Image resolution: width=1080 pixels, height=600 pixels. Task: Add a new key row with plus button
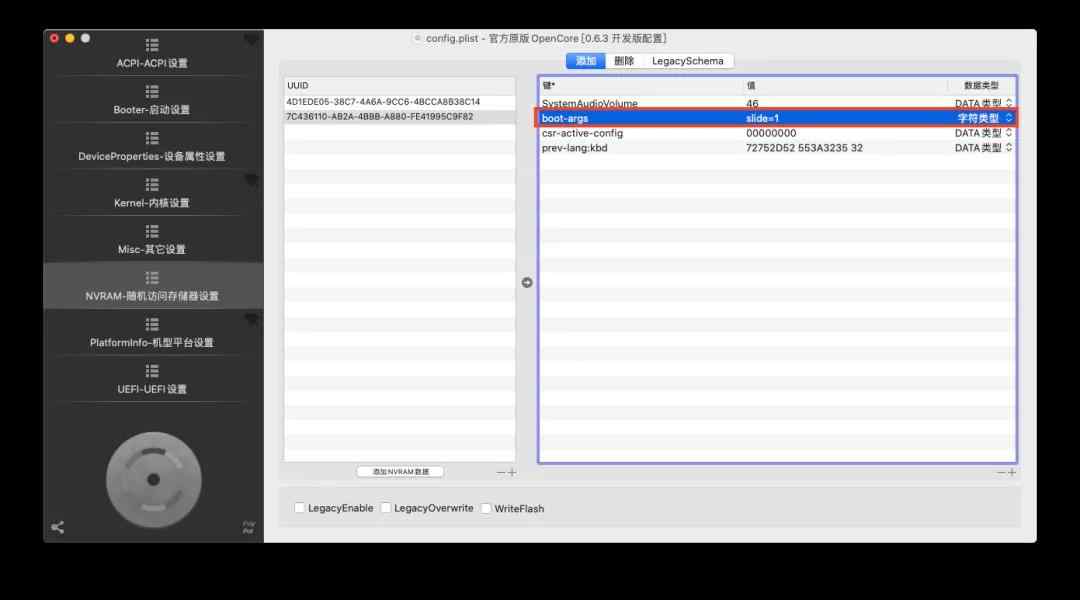click(1012, 473)
